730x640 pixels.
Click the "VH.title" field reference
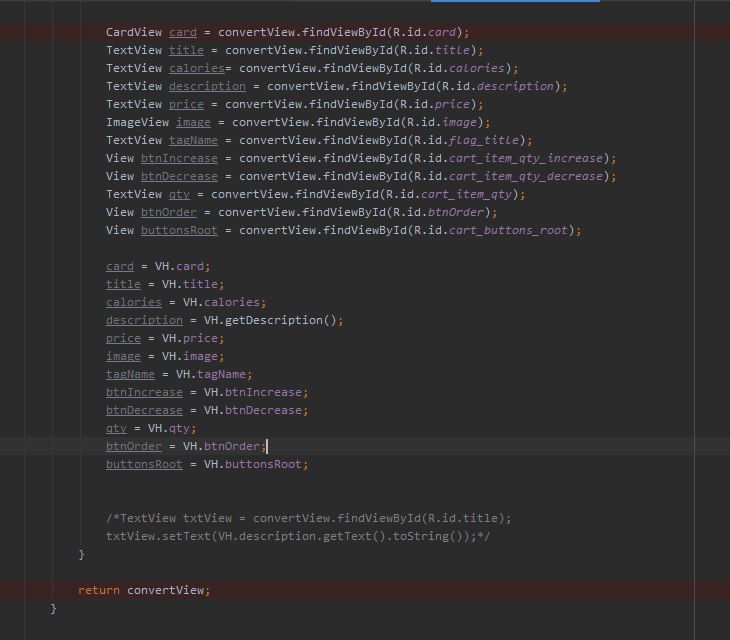click(190, 284)
